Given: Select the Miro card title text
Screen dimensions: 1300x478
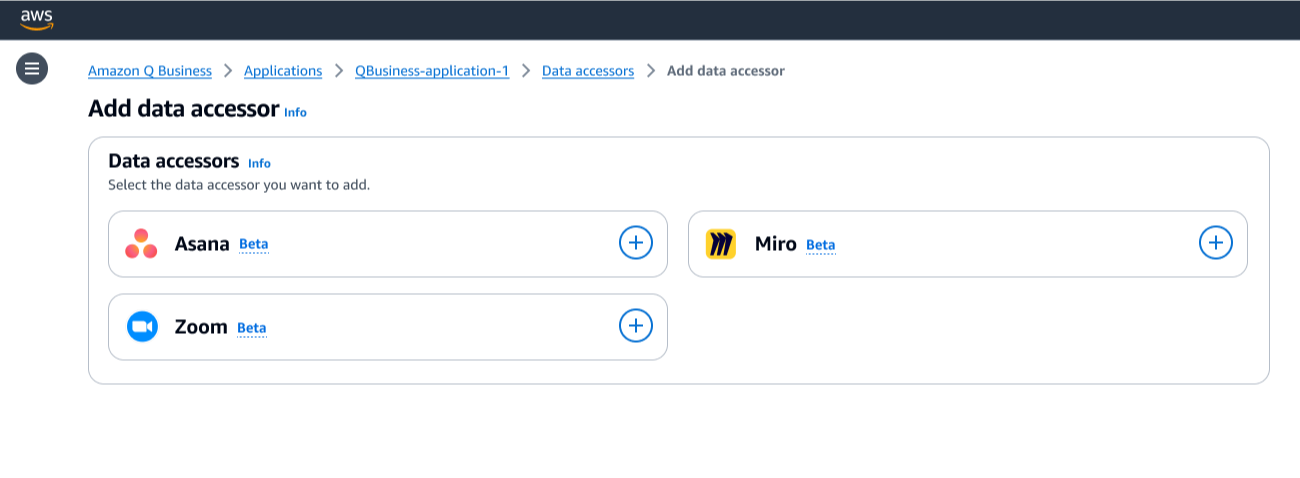Looking at the screenshot, I should [x=776, y=243].
